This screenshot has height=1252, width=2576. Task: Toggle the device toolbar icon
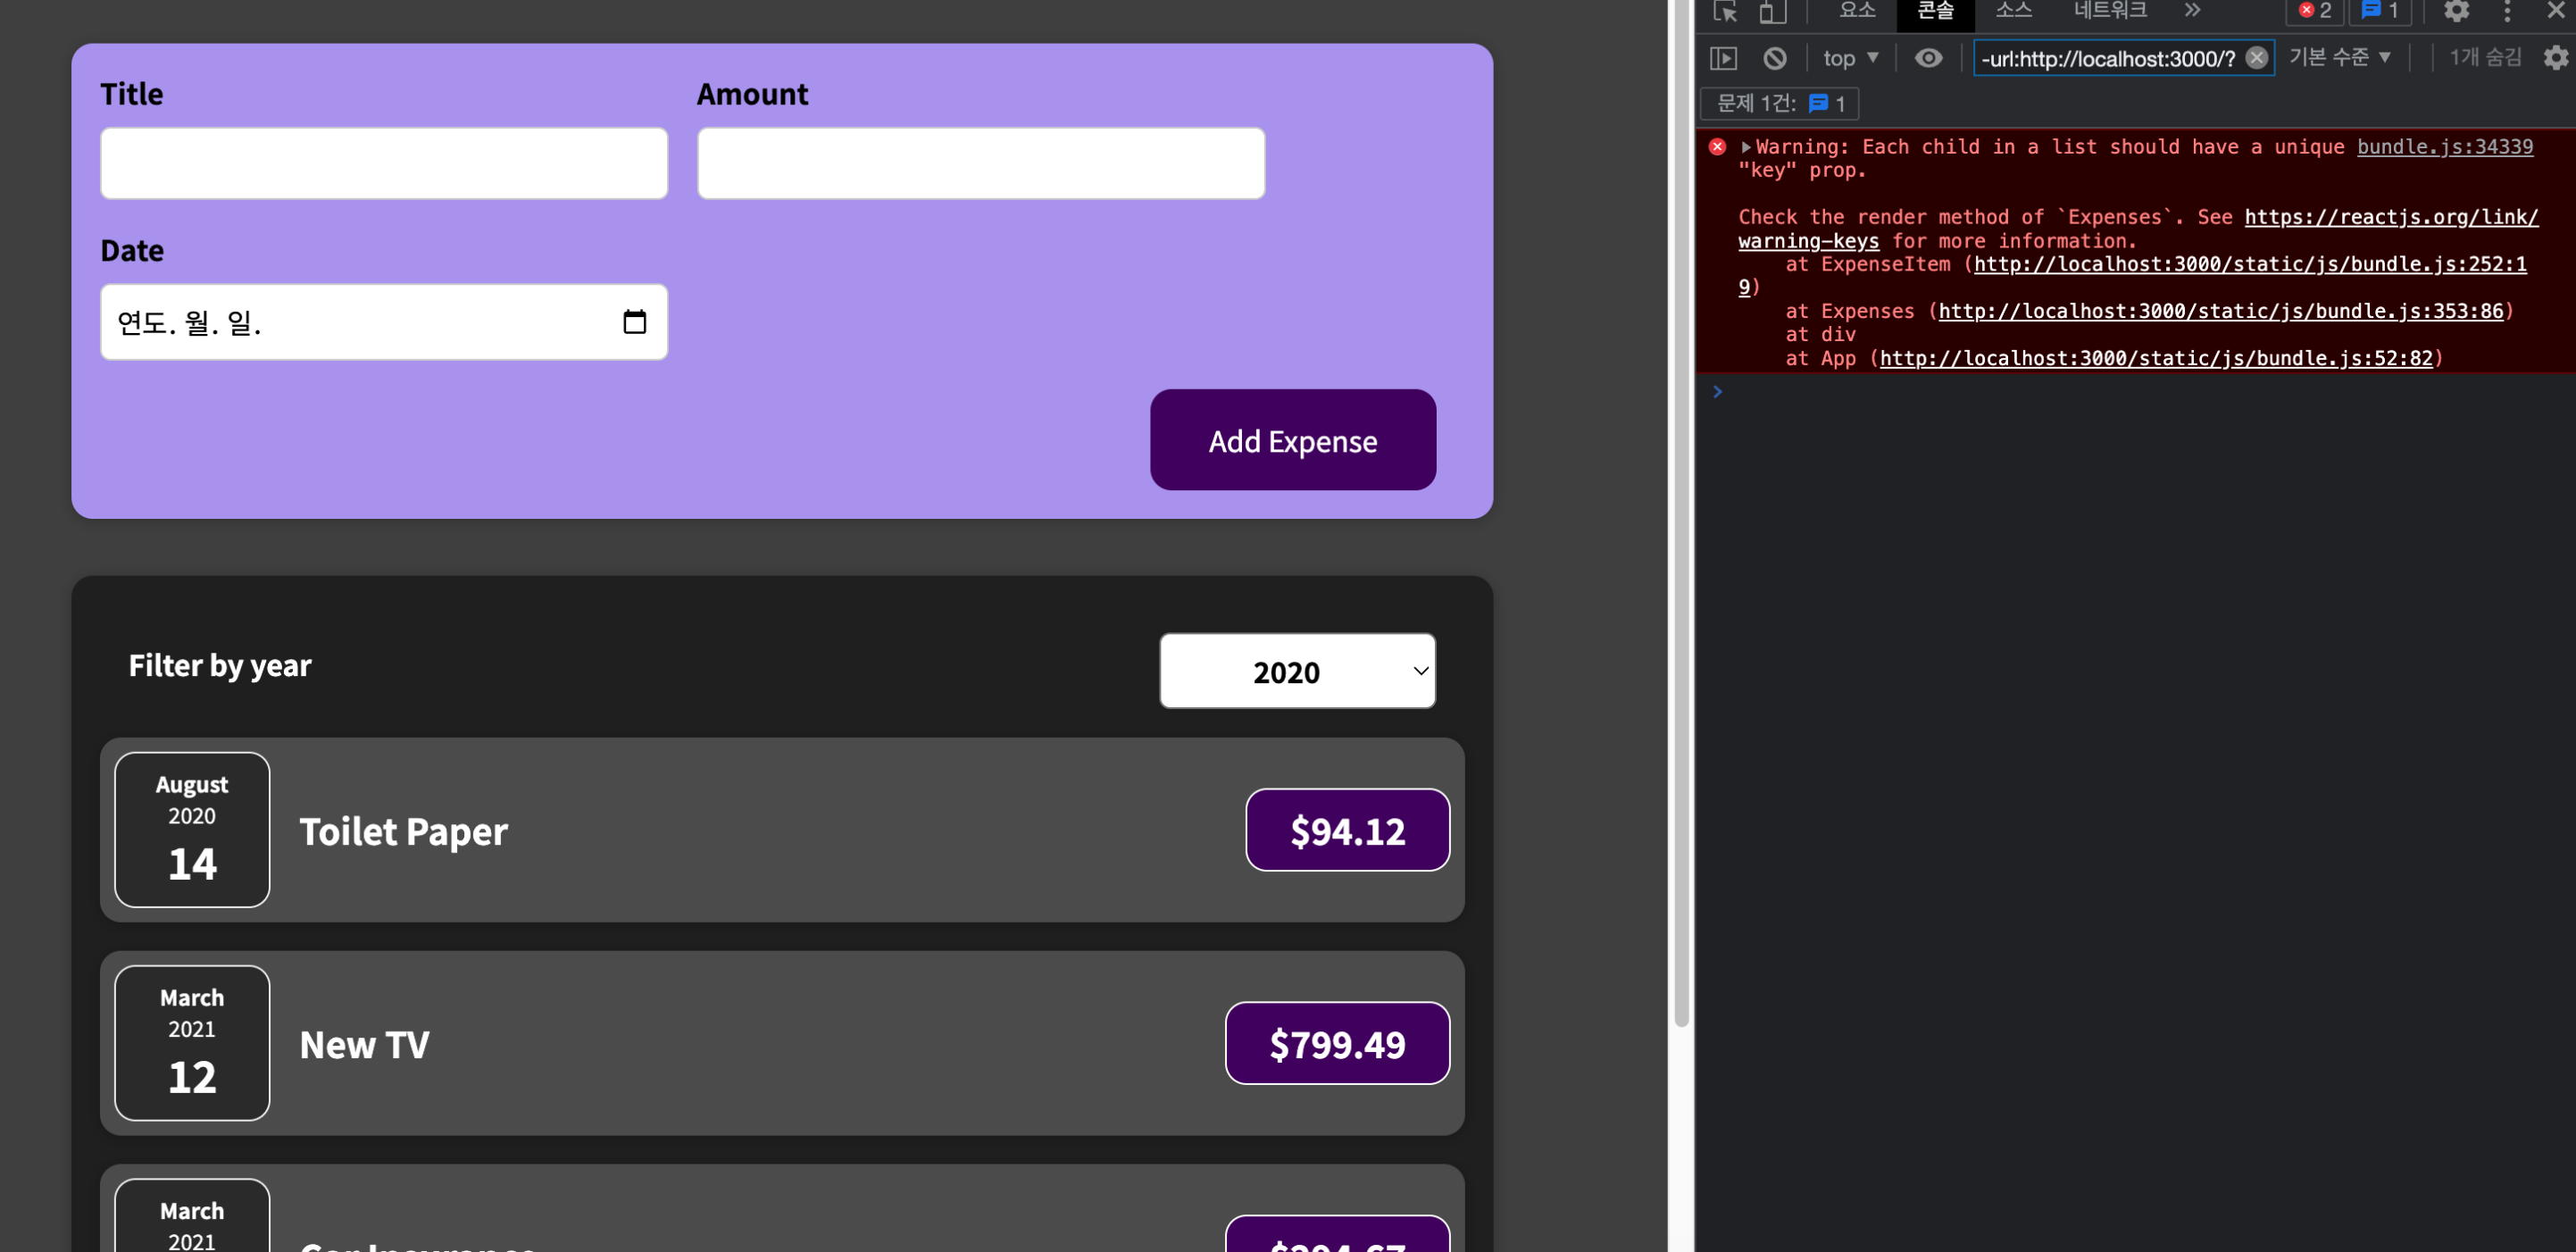pos(1772,11)
